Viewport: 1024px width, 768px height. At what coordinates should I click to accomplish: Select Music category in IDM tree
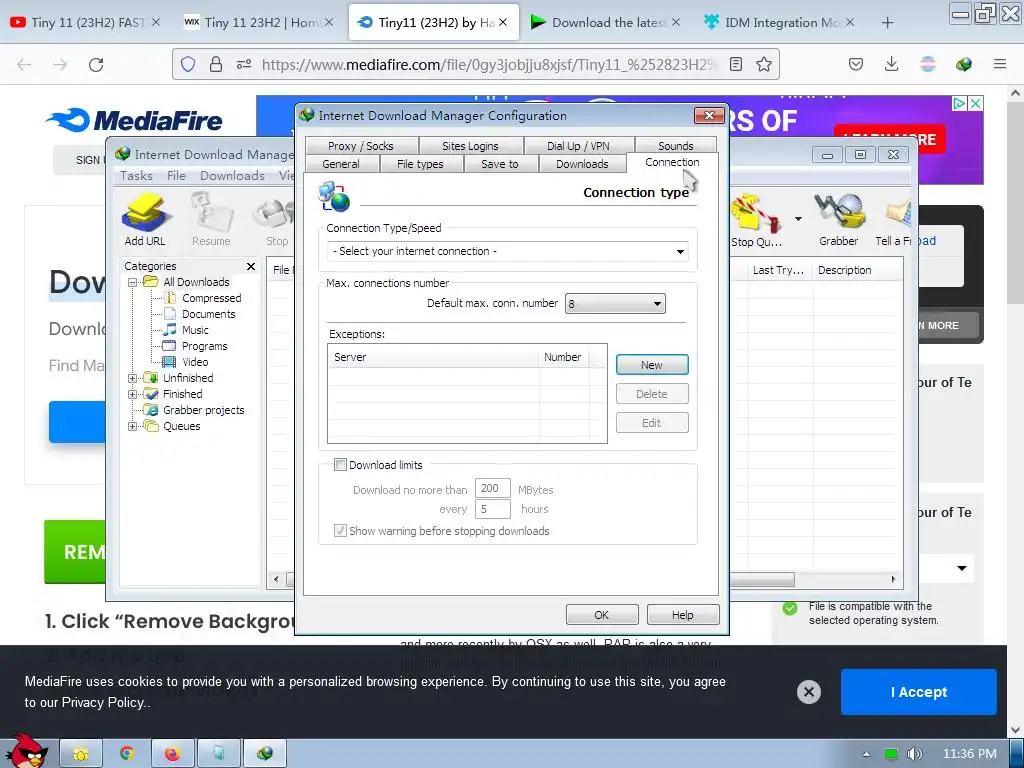pos(195,330)
